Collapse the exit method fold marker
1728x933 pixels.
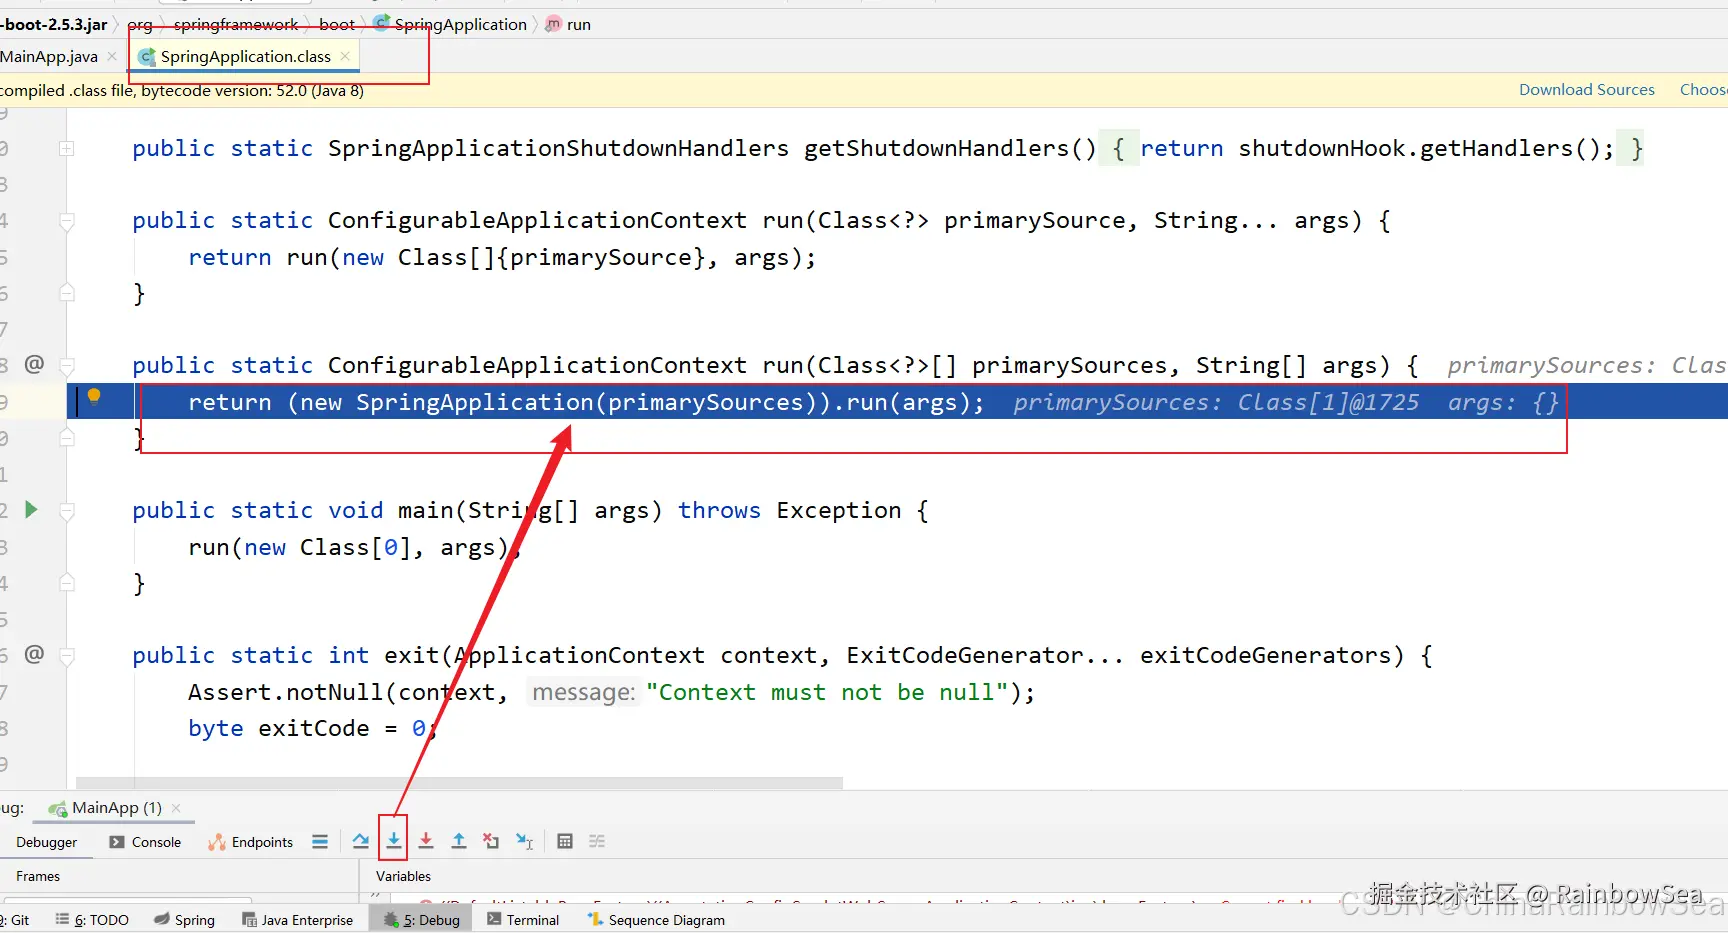point(67,655)
